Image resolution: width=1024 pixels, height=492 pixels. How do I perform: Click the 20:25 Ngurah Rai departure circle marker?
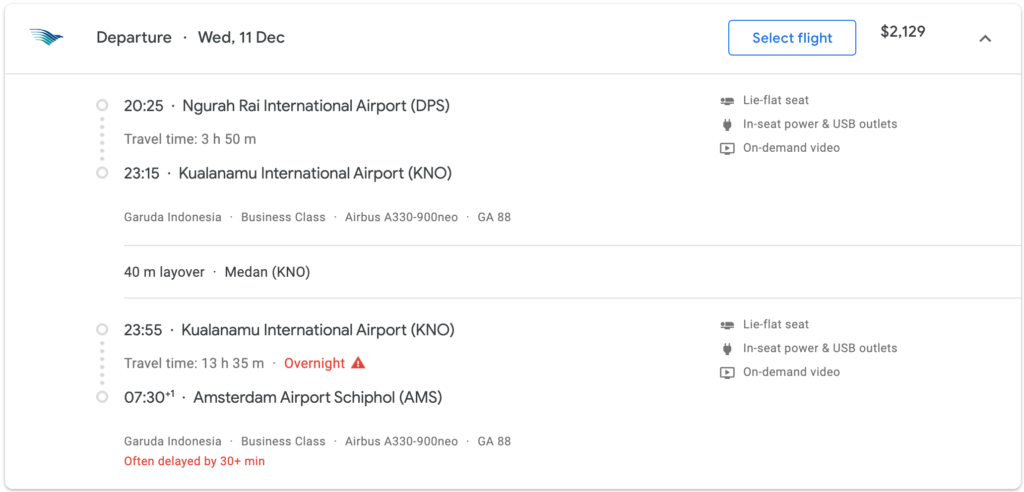(101, 105)
